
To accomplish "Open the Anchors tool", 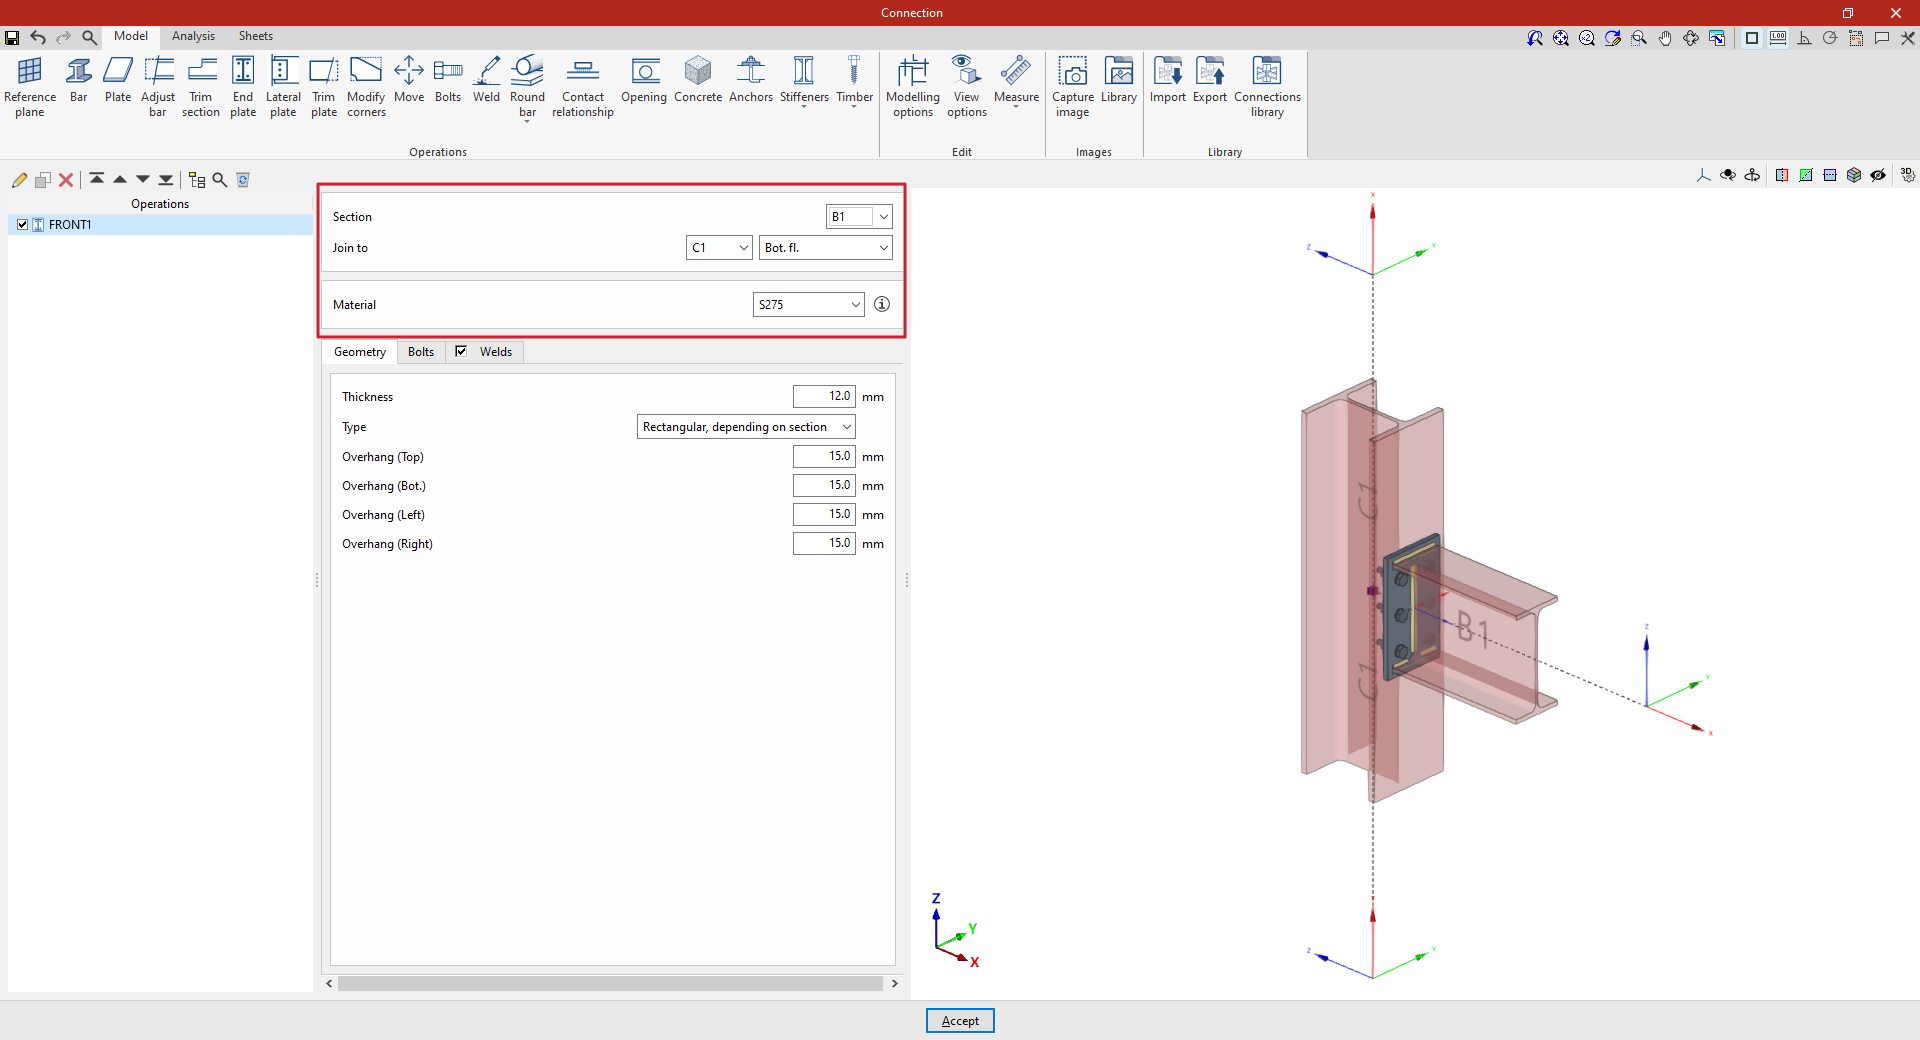I will coord(751,80).
